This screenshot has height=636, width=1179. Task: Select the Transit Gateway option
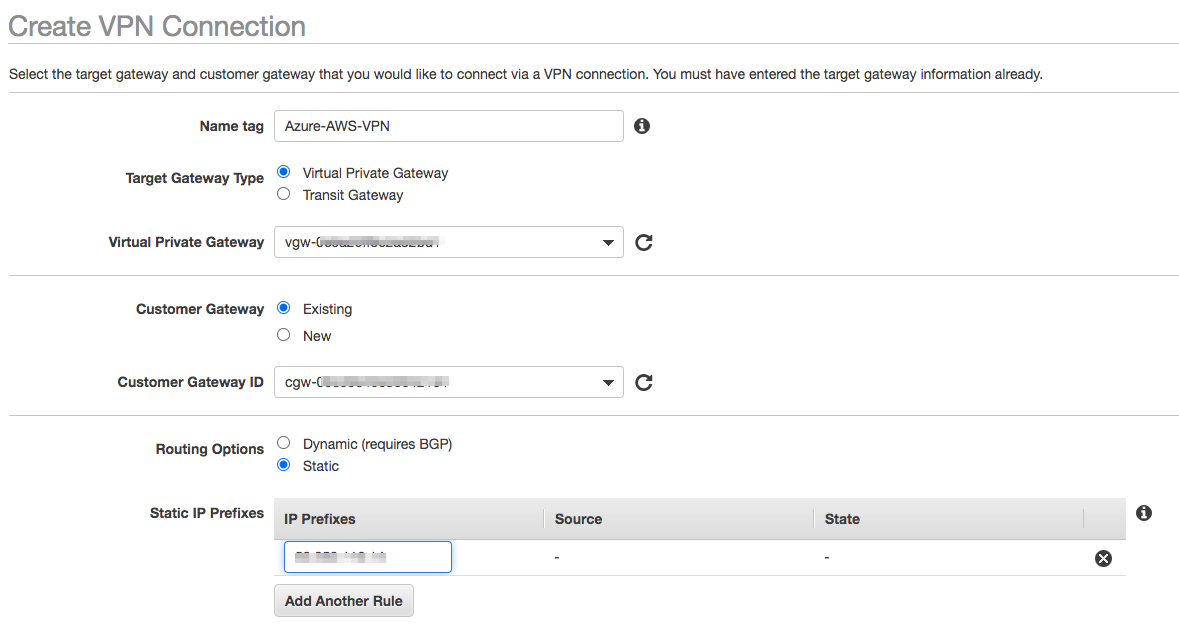click(x=283, y=194)
